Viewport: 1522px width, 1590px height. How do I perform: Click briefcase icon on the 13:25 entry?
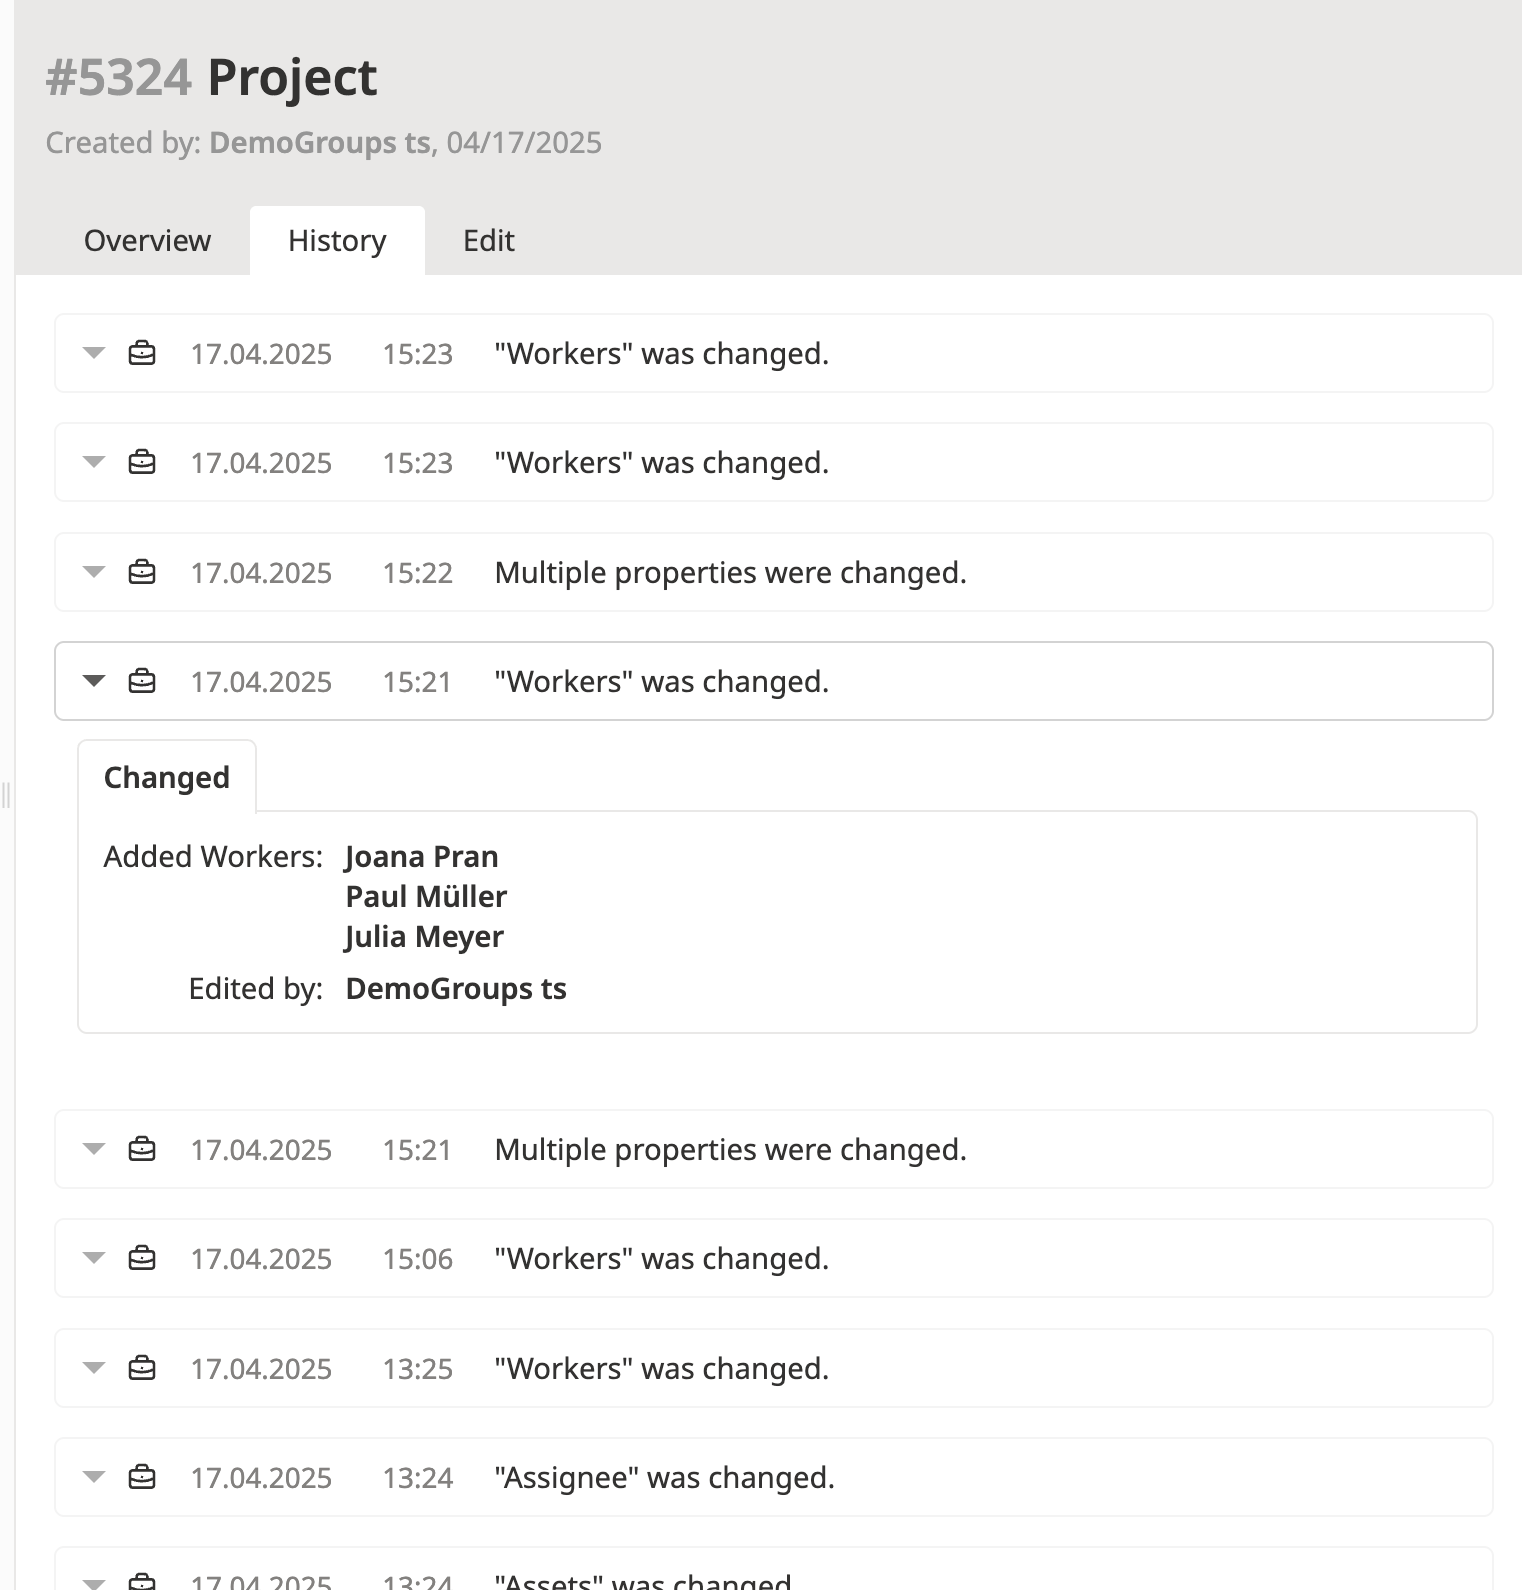[x=142, y=1367]
